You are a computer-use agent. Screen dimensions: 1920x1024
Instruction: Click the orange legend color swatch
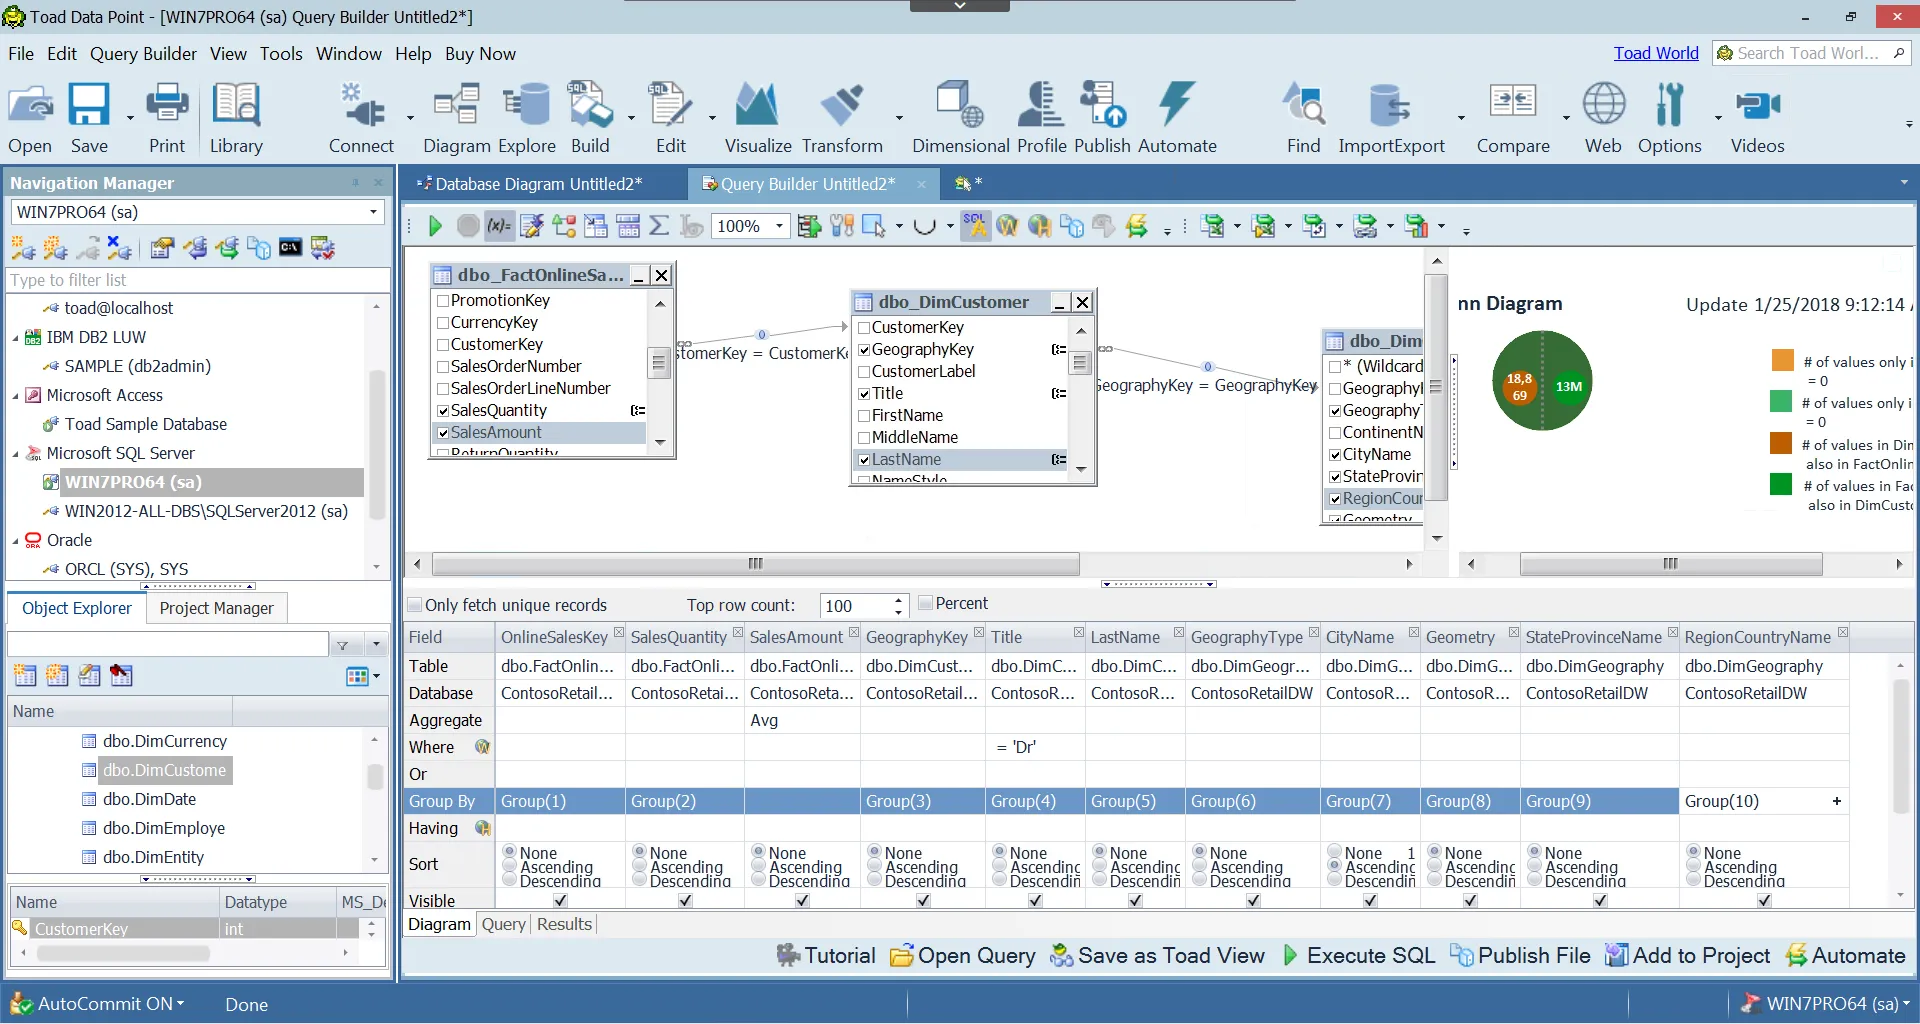coord(1782,361)
